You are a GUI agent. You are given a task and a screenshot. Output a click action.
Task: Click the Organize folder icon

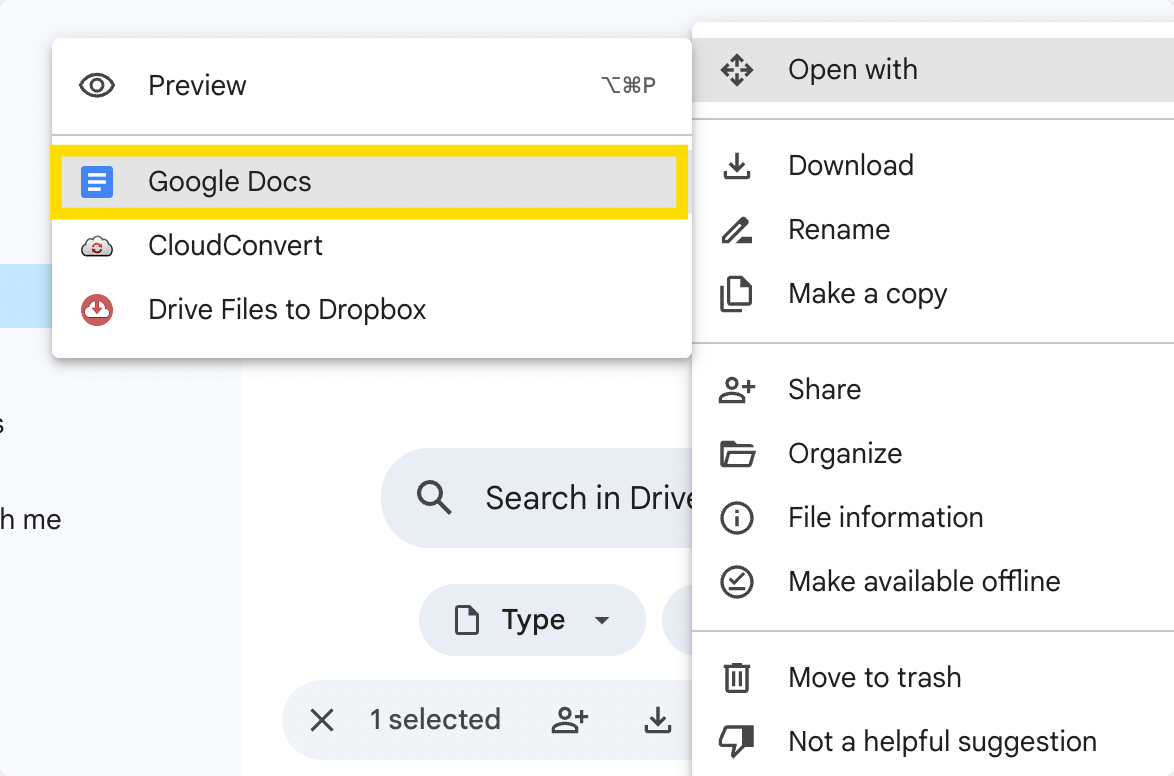click(737, 454)
